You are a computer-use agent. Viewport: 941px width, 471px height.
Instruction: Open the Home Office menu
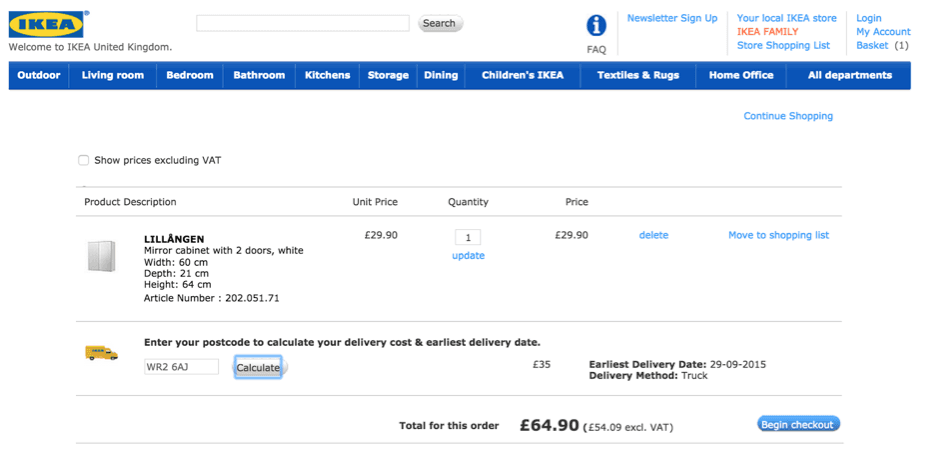741,75
